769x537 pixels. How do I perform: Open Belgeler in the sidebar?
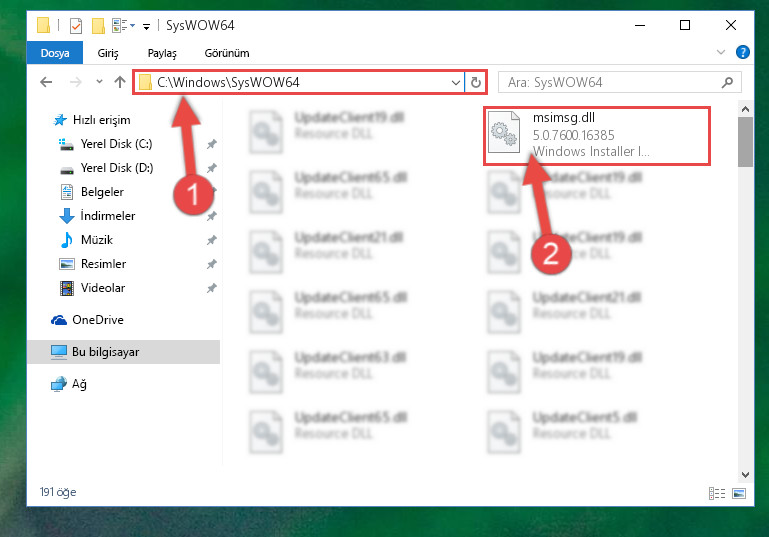[102, 192]
